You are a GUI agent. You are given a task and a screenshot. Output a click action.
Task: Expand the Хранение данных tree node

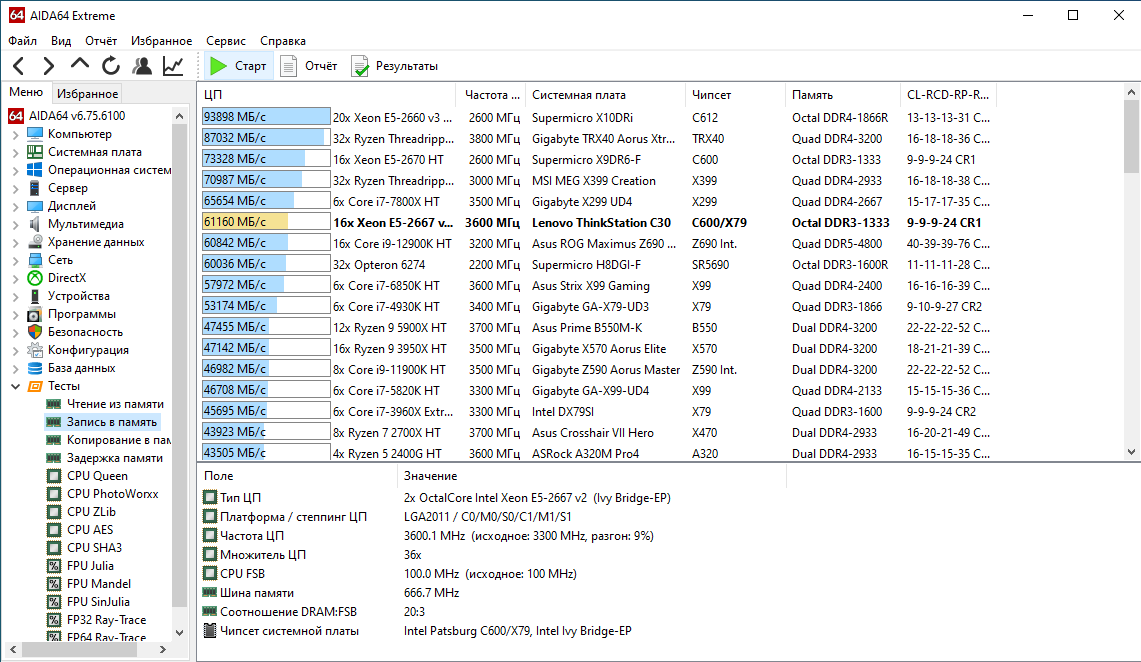(15, 242)
